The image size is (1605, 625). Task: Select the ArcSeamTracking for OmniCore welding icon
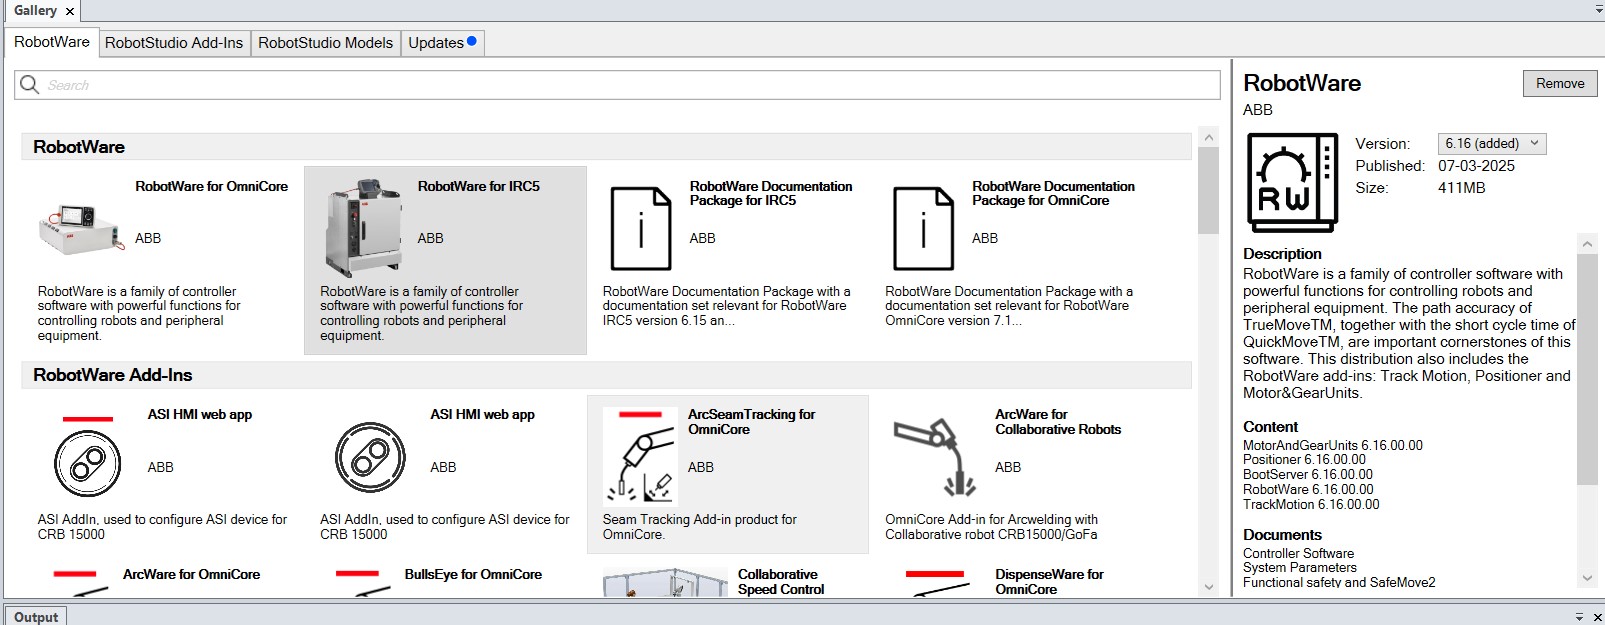(640, 455)
